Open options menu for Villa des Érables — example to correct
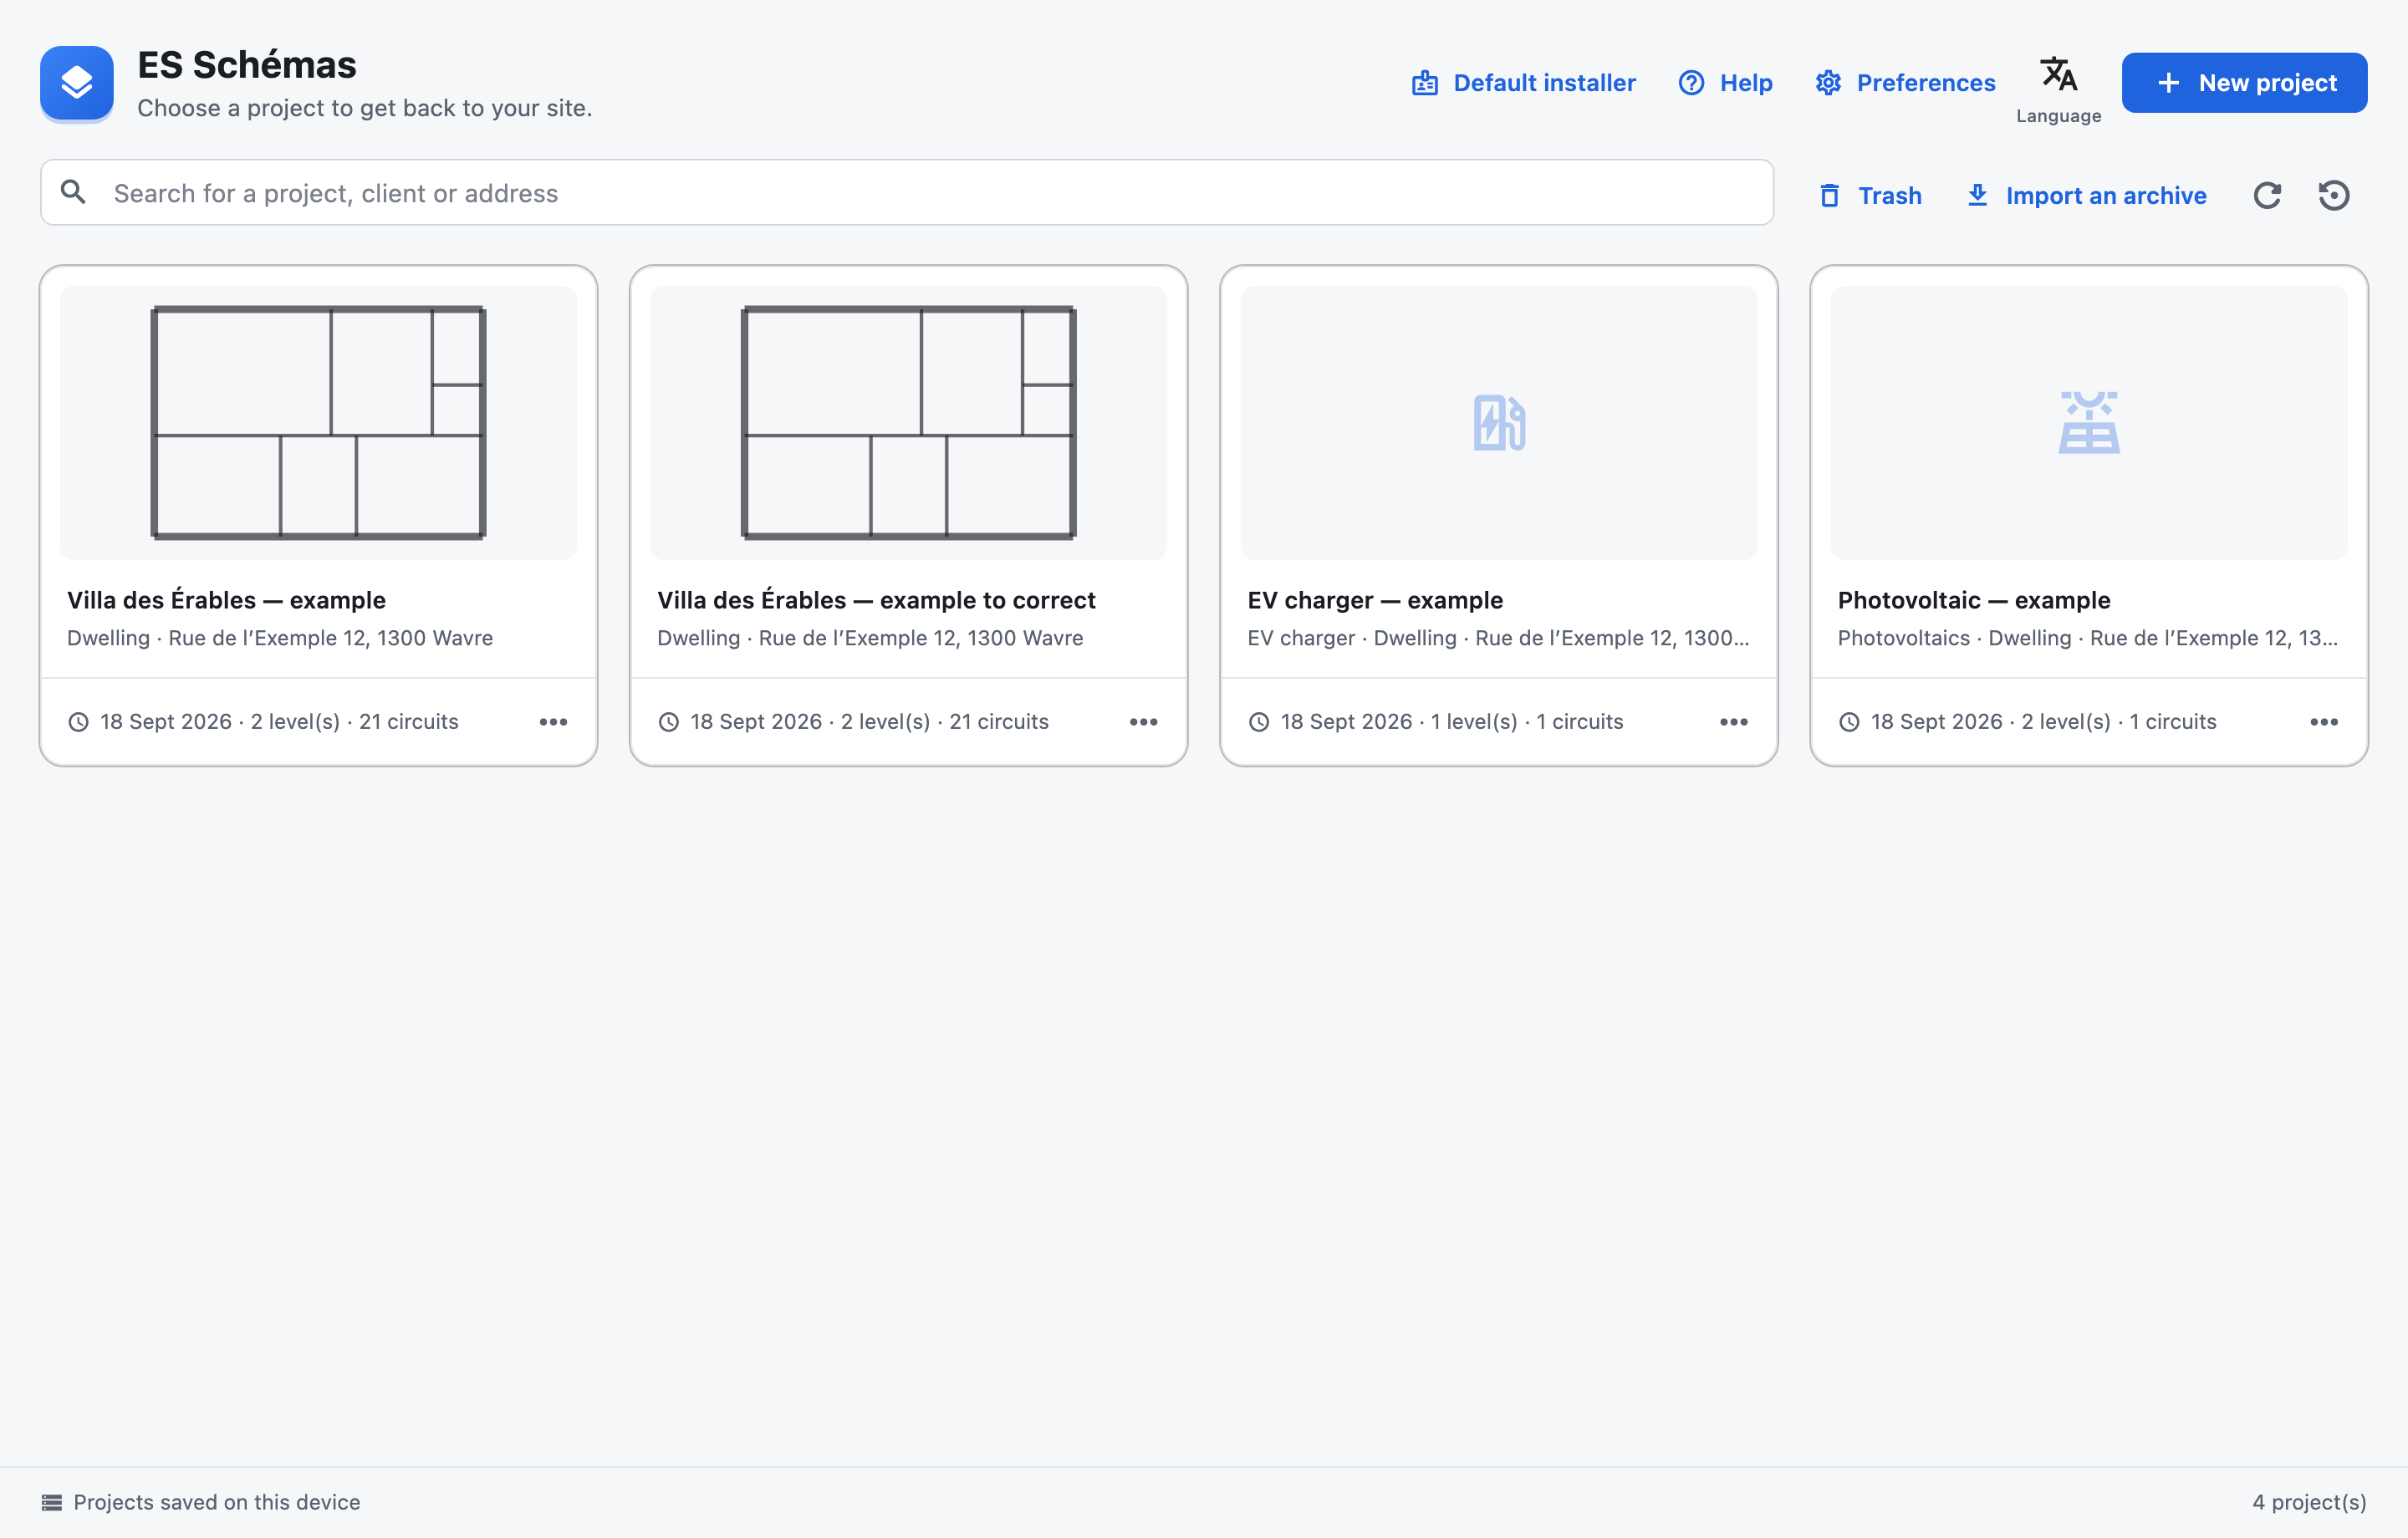Screen dimensions: 2408x1538 coord(1143,722)
